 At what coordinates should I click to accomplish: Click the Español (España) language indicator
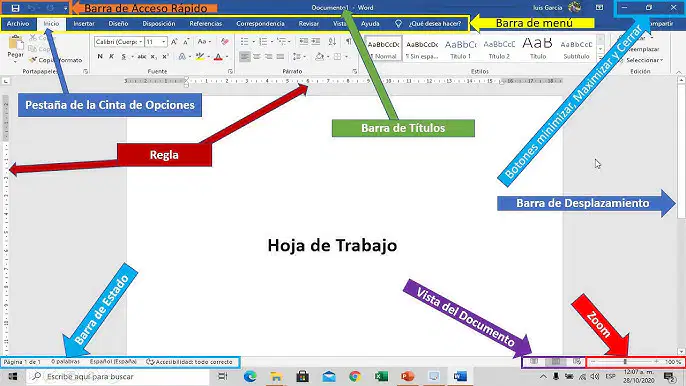113,361
